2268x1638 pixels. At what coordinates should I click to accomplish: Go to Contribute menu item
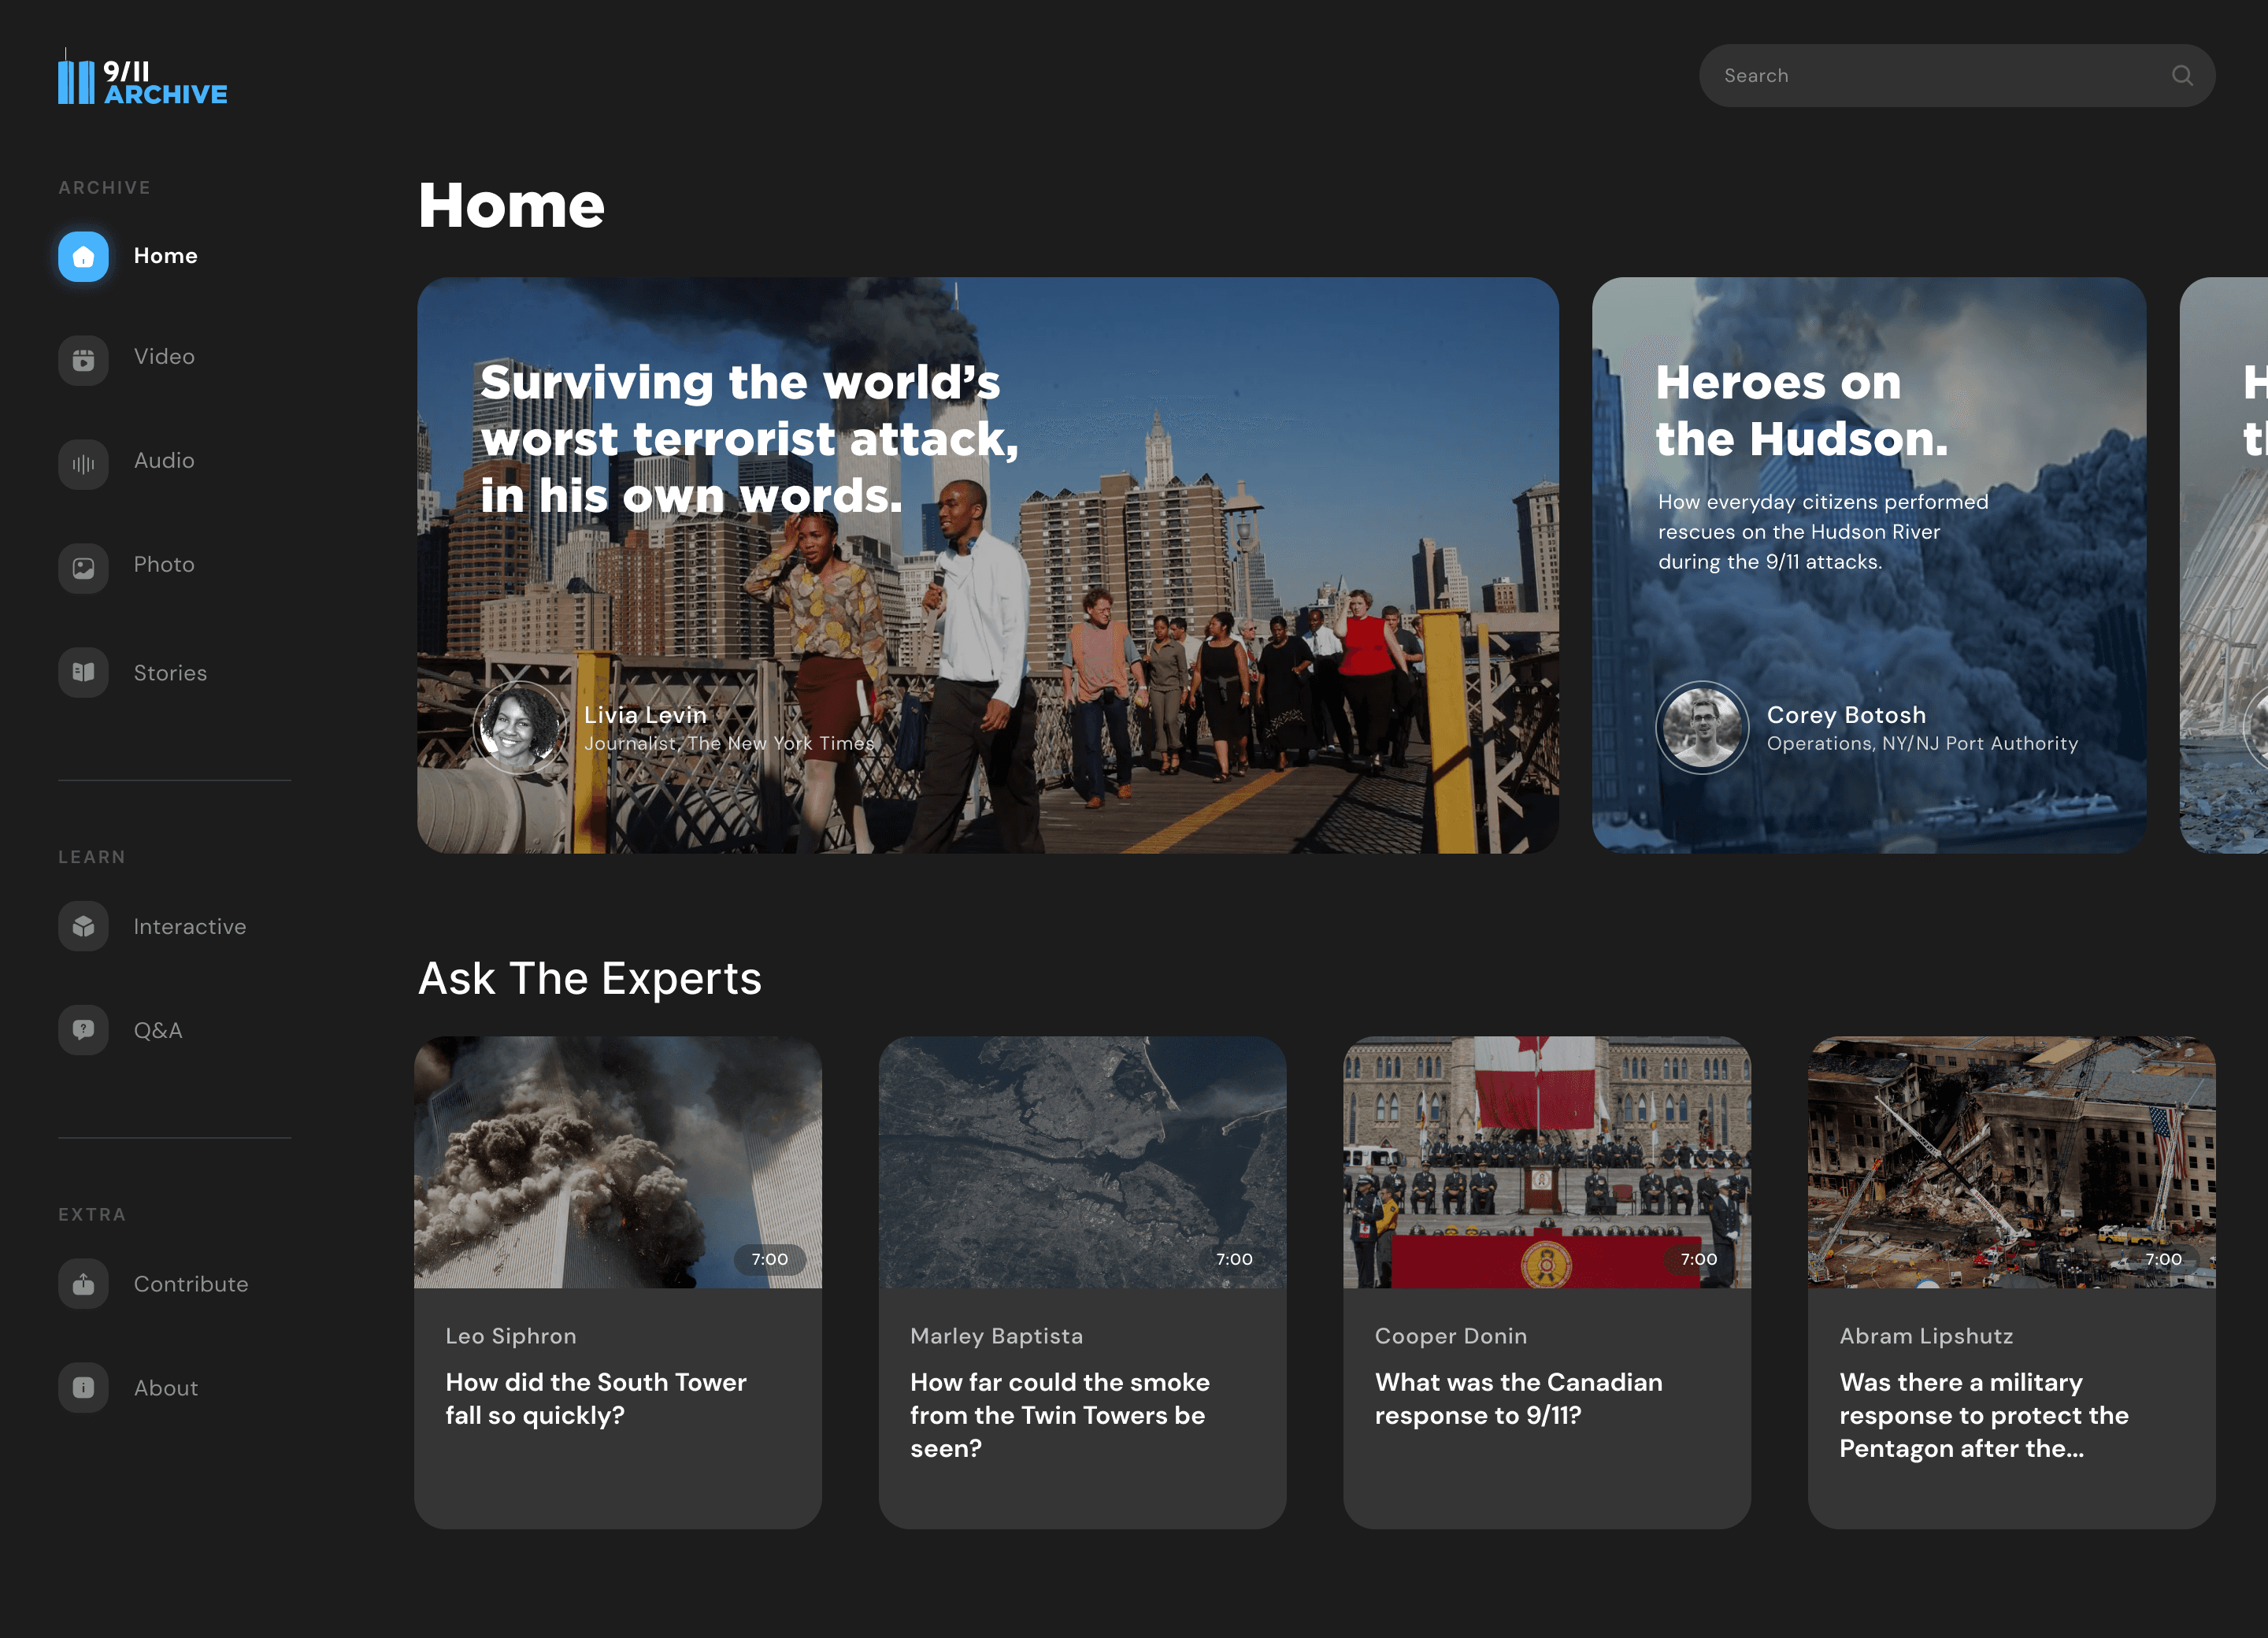(x=191, y=1284)
